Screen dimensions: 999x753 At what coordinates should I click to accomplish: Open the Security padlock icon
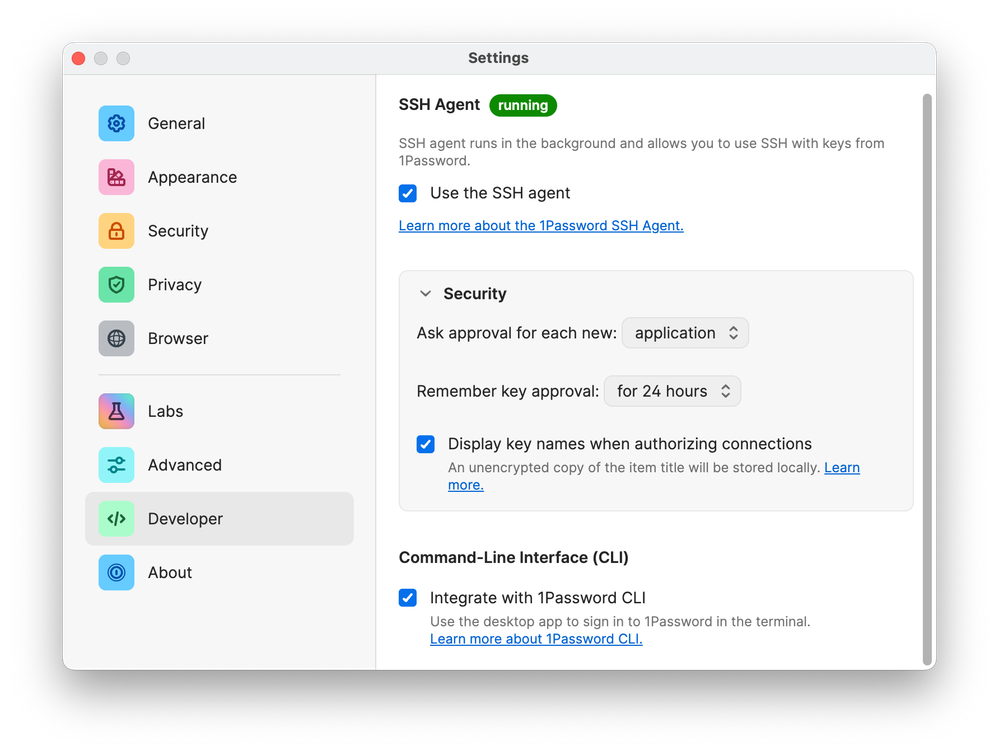(116, 231)
